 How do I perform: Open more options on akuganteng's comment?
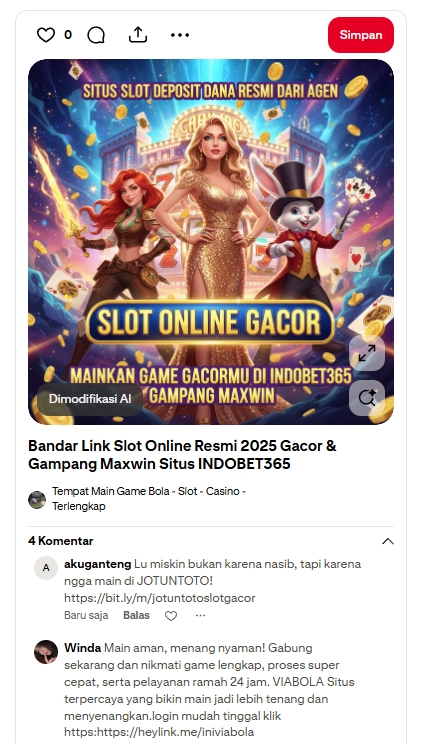[201, 616]
